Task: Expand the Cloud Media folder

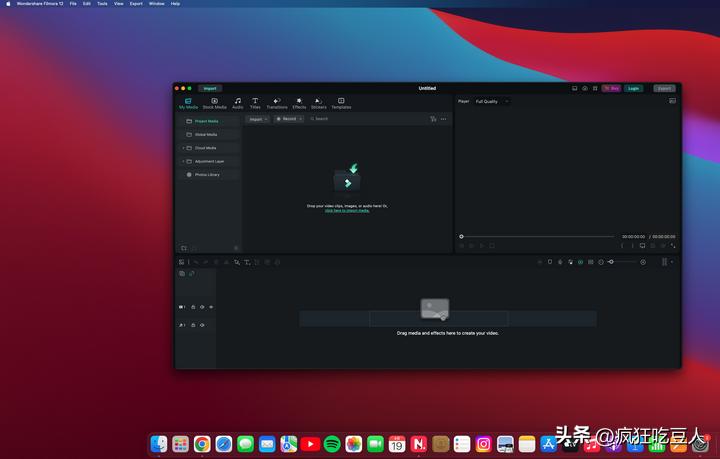Action: [183, 148]
